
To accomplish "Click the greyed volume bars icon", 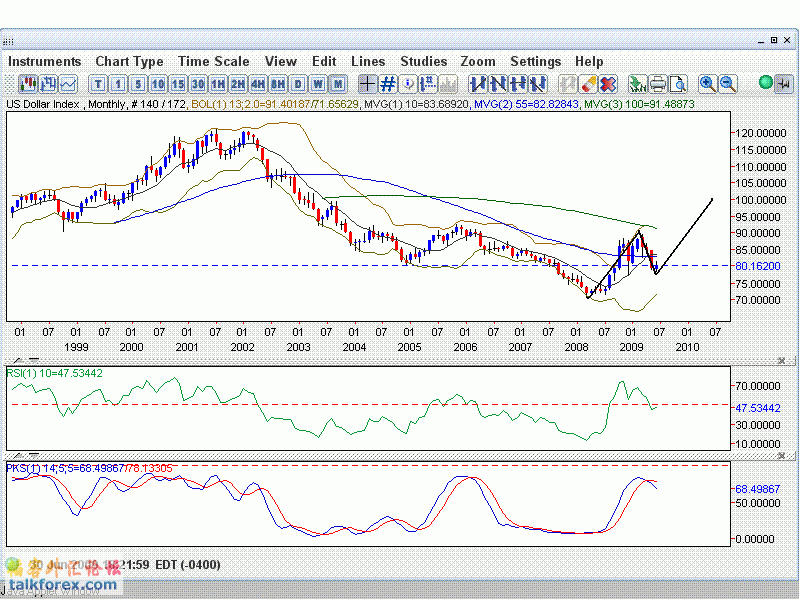I will (448, 84).
